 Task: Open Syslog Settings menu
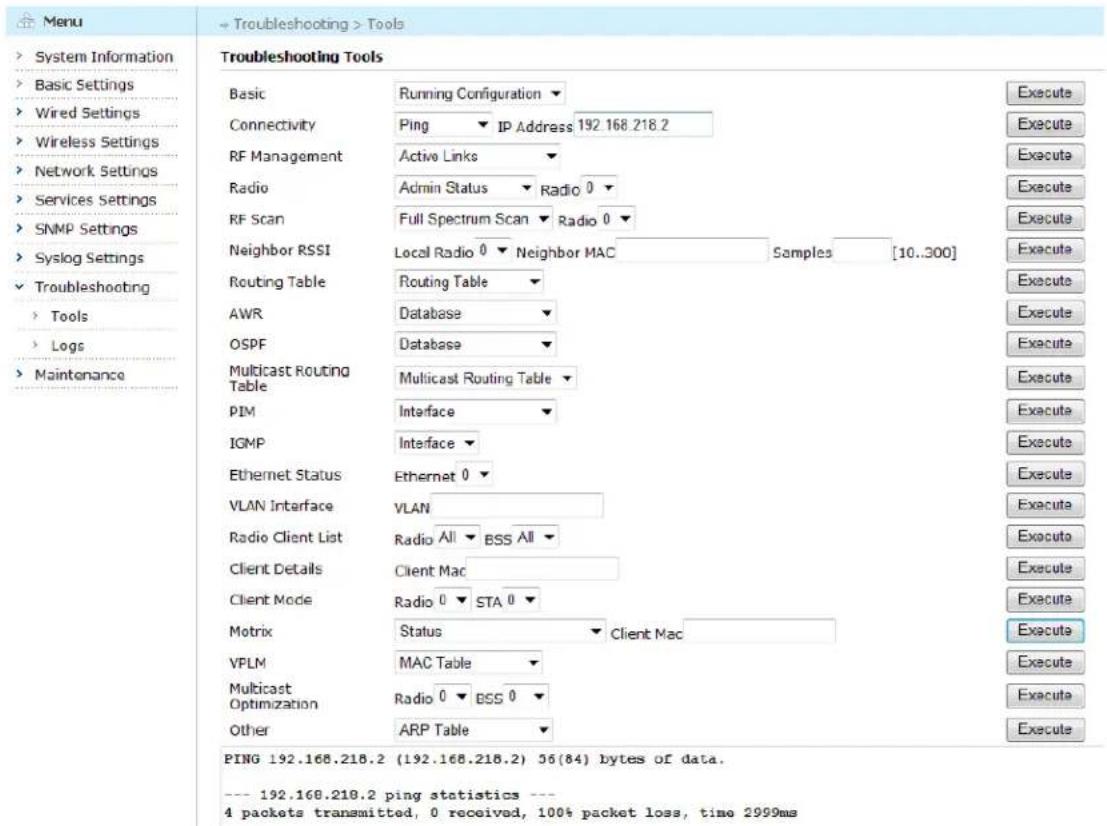point(89,258)
